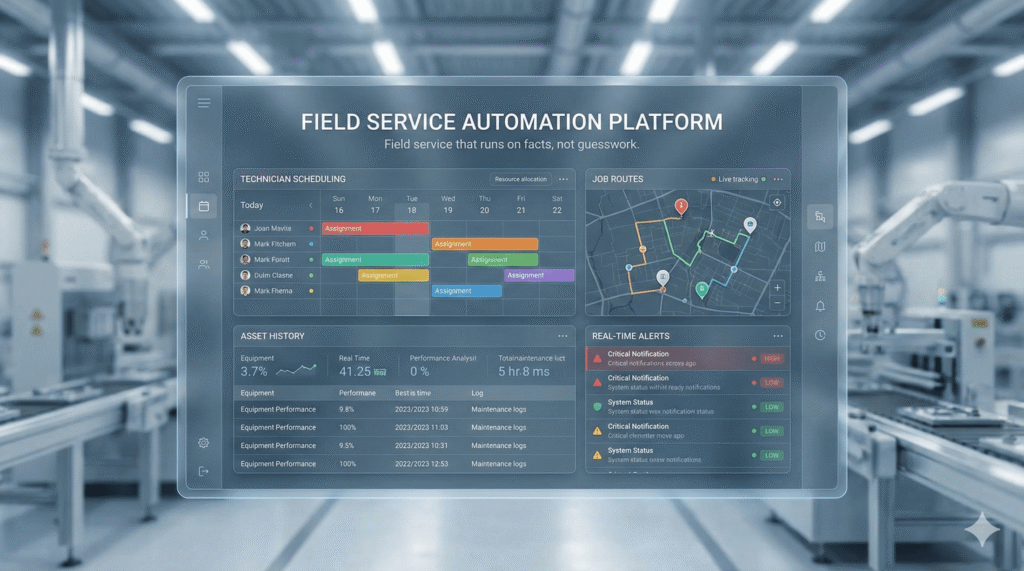Select Tue 18 in the schedule header

click(411, 205)
